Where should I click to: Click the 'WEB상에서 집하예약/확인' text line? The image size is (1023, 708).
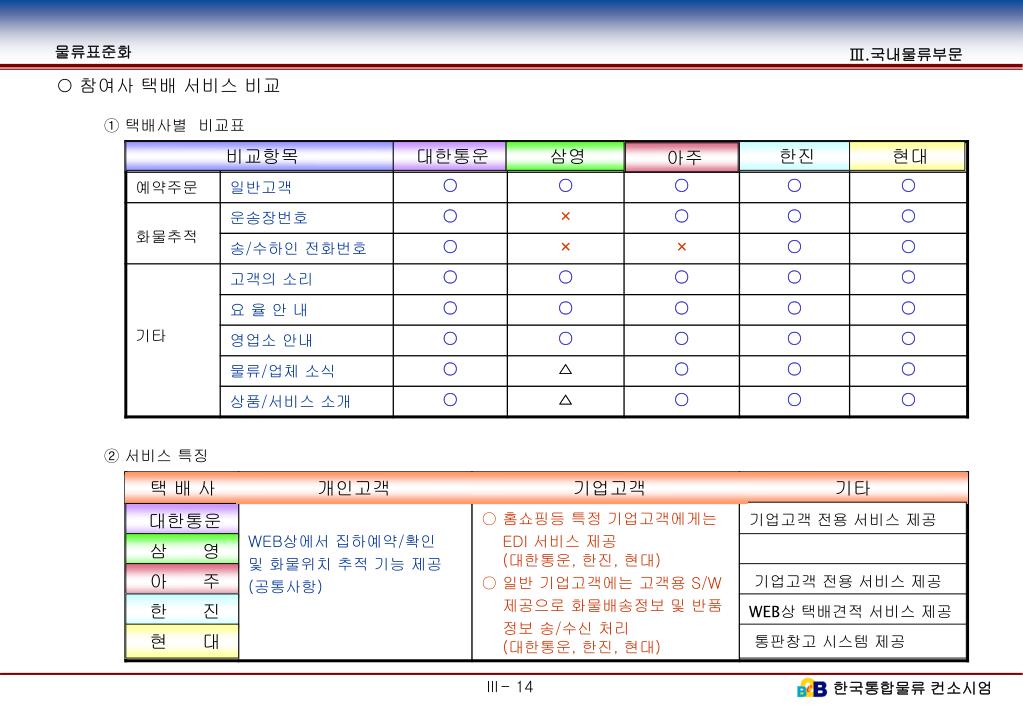tap(341, 541)
